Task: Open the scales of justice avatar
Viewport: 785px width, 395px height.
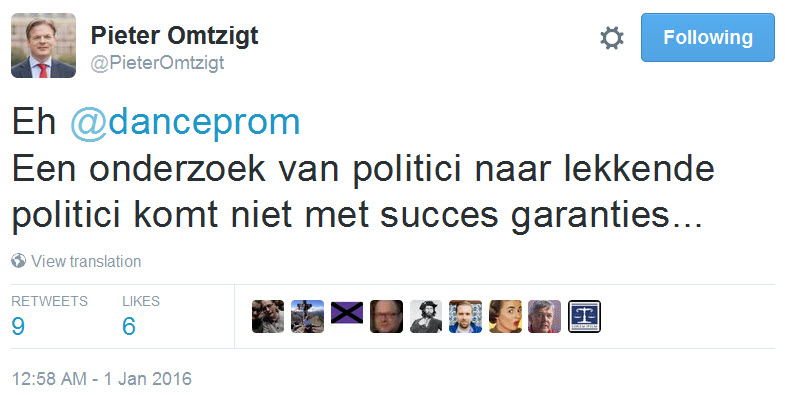Action: click(584, 316)
